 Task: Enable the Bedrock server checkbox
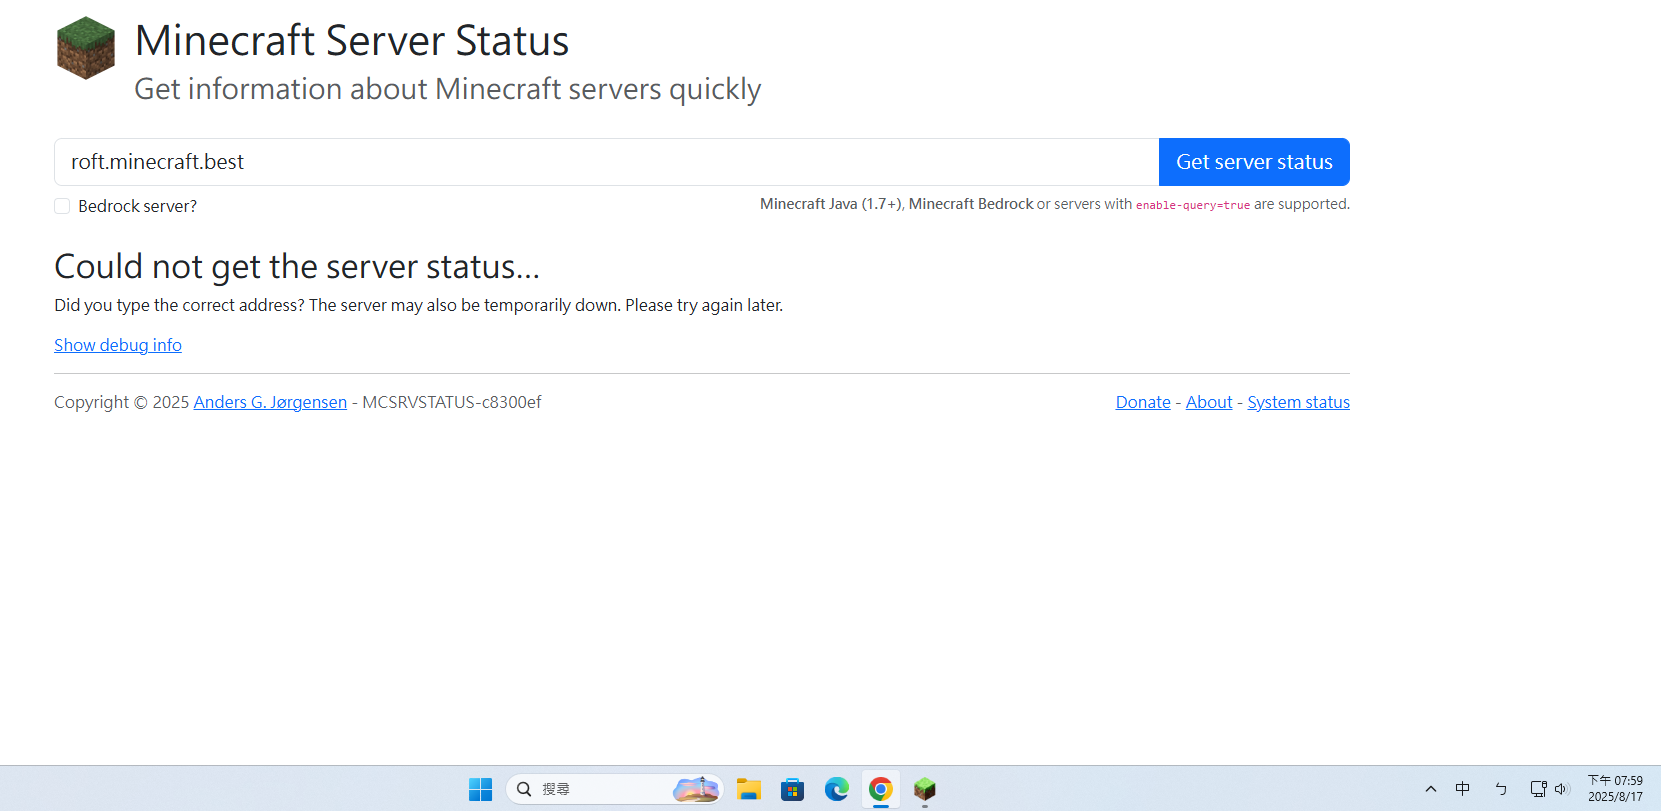coord(62,206)
